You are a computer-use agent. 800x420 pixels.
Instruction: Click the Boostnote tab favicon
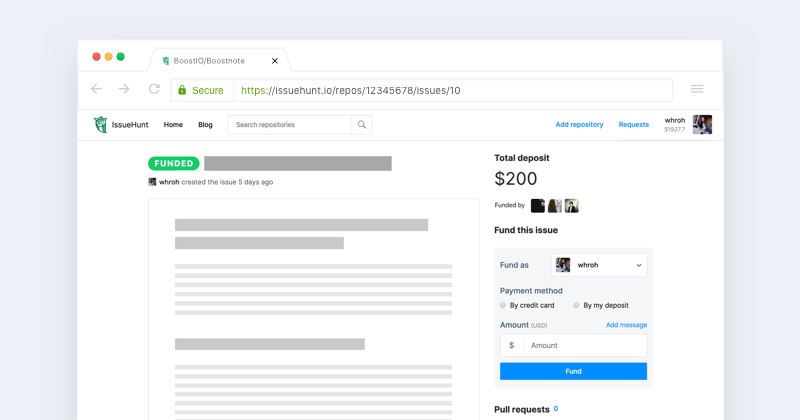[165, 61]
